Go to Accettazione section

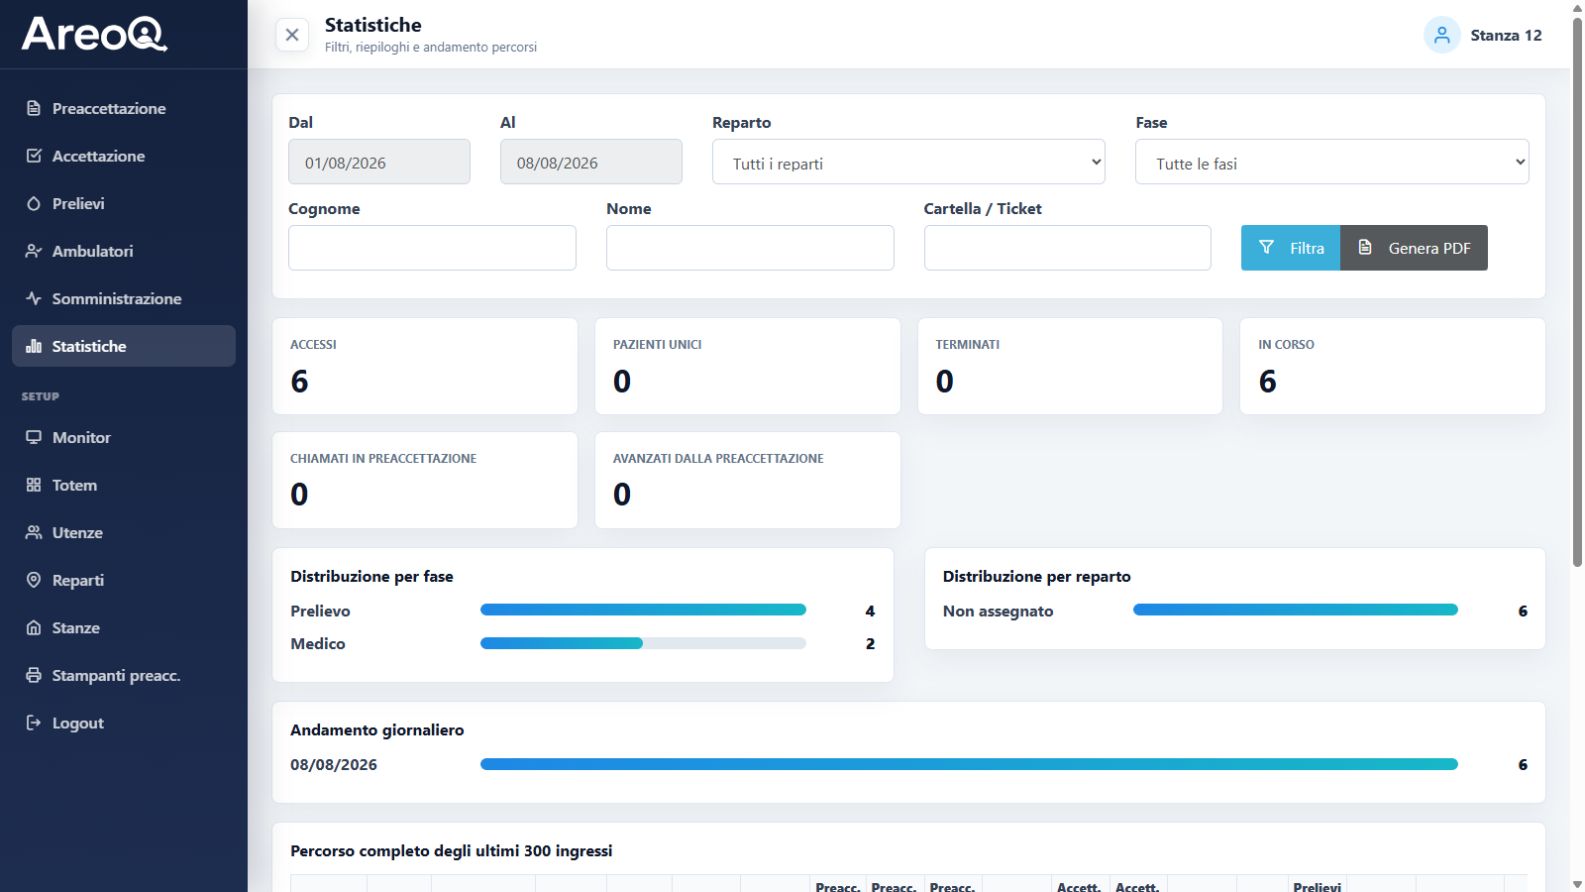[124, 156]
